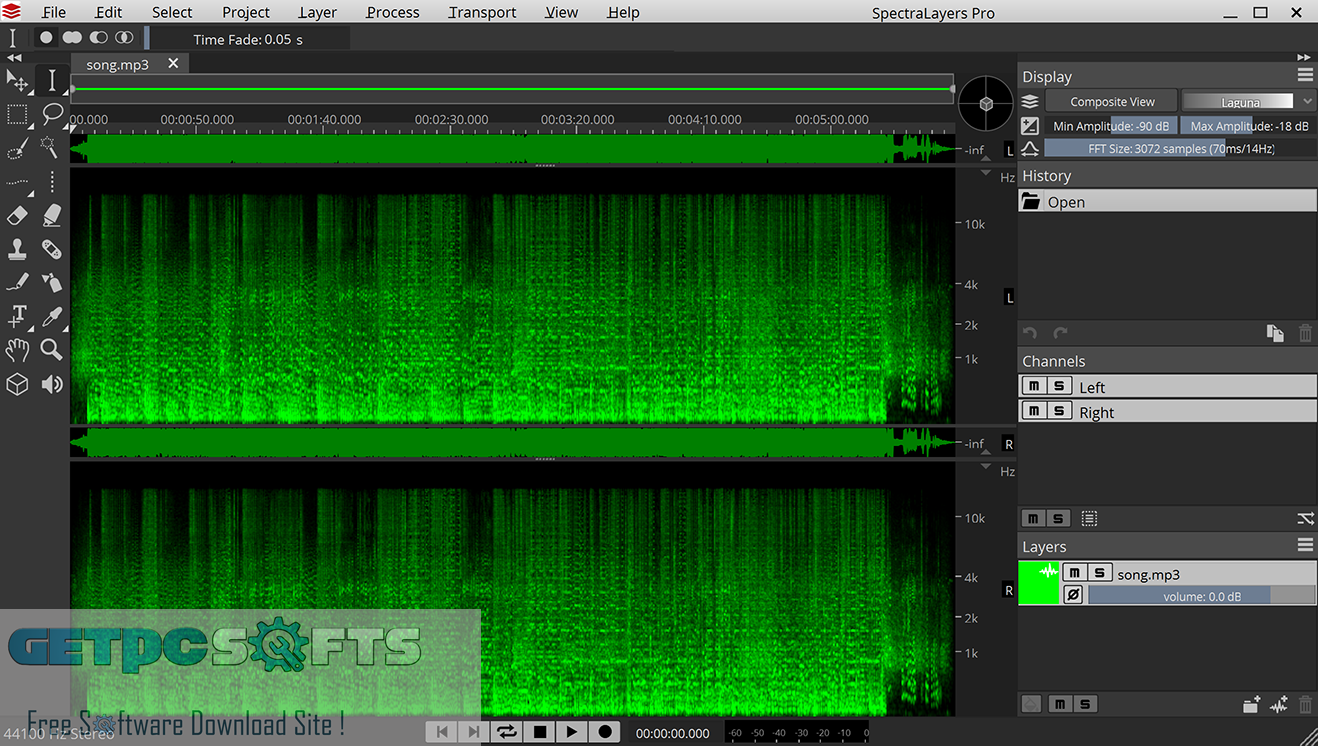
Task: Add a new audio layer
Action: [x=1279, y=705]
